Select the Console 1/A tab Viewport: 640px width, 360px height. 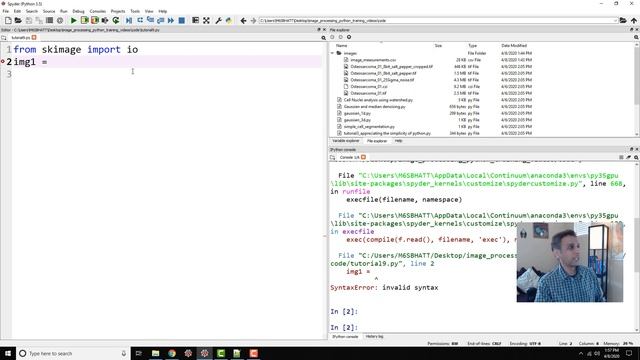pyautogui.click(x=349, y=157)
